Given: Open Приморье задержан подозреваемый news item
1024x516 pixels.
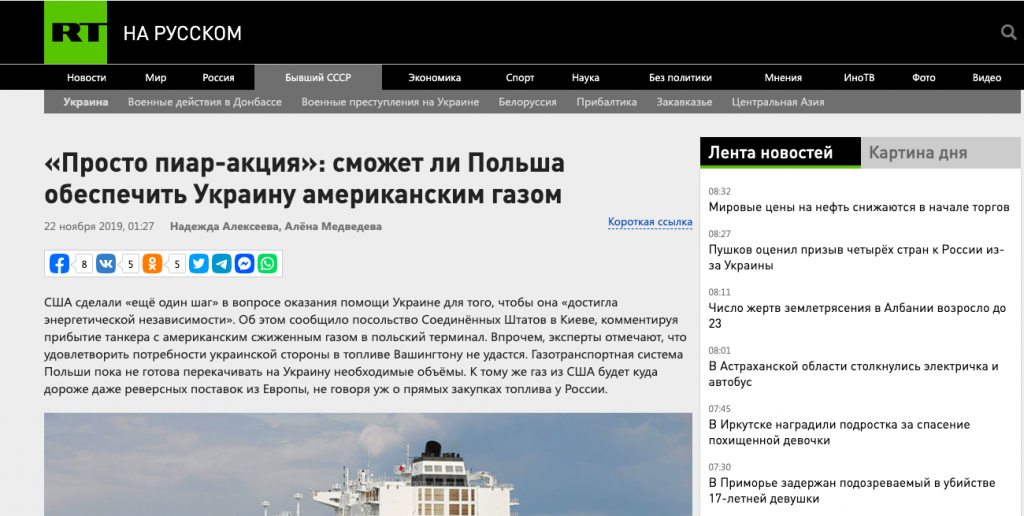Looking at the screenshot, I should tap(852, 491).
